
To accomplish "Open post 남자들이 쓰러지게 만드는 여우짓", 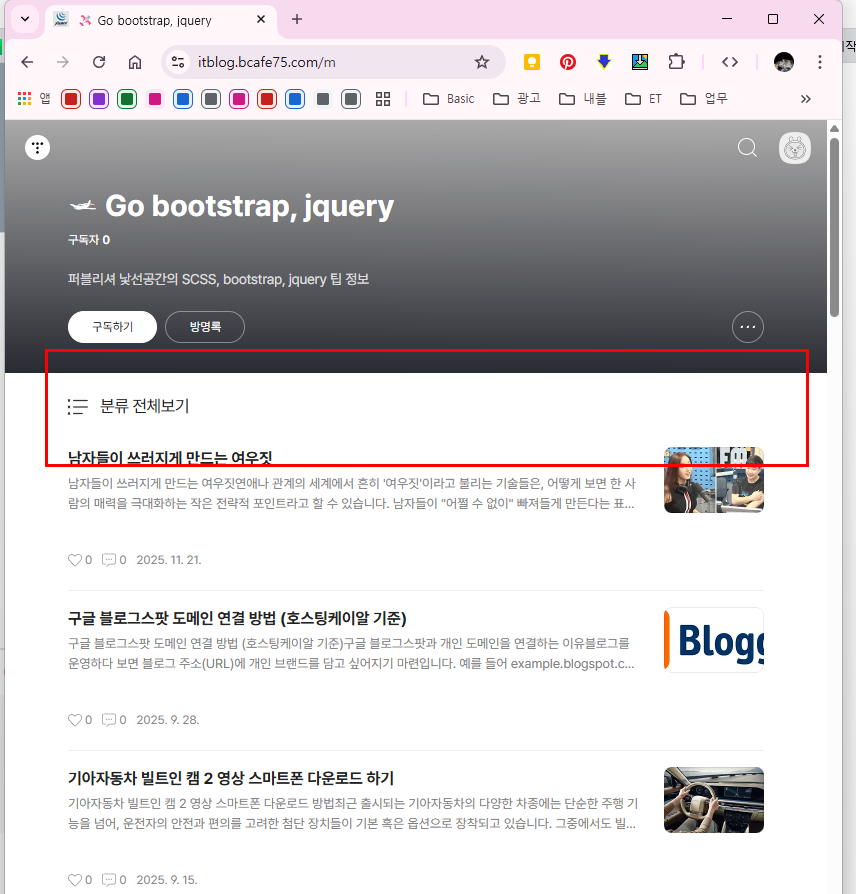I will pos(170,458).
